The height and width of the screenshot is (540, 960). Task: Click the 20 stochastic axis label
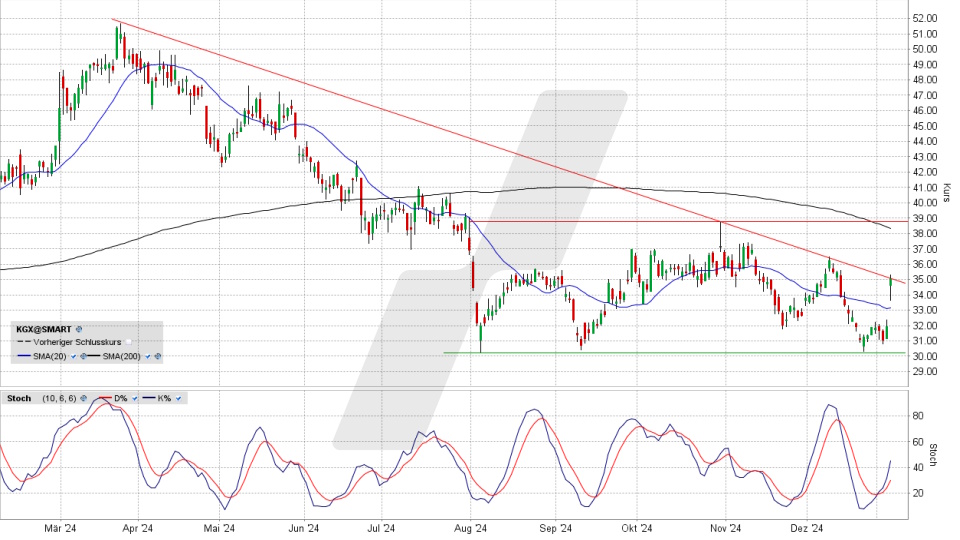pos(918,493)
